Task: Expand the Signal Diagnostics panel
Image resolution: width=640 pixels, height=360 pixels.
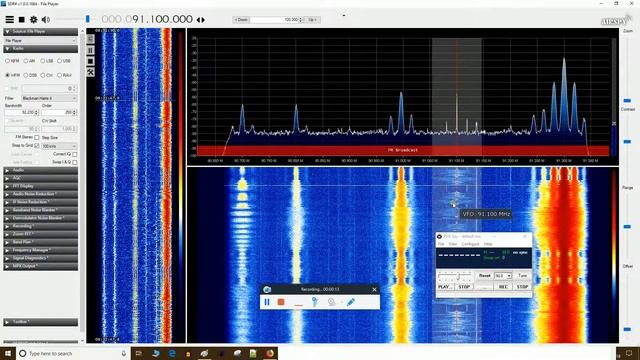Action: click(x=40, y=258)
